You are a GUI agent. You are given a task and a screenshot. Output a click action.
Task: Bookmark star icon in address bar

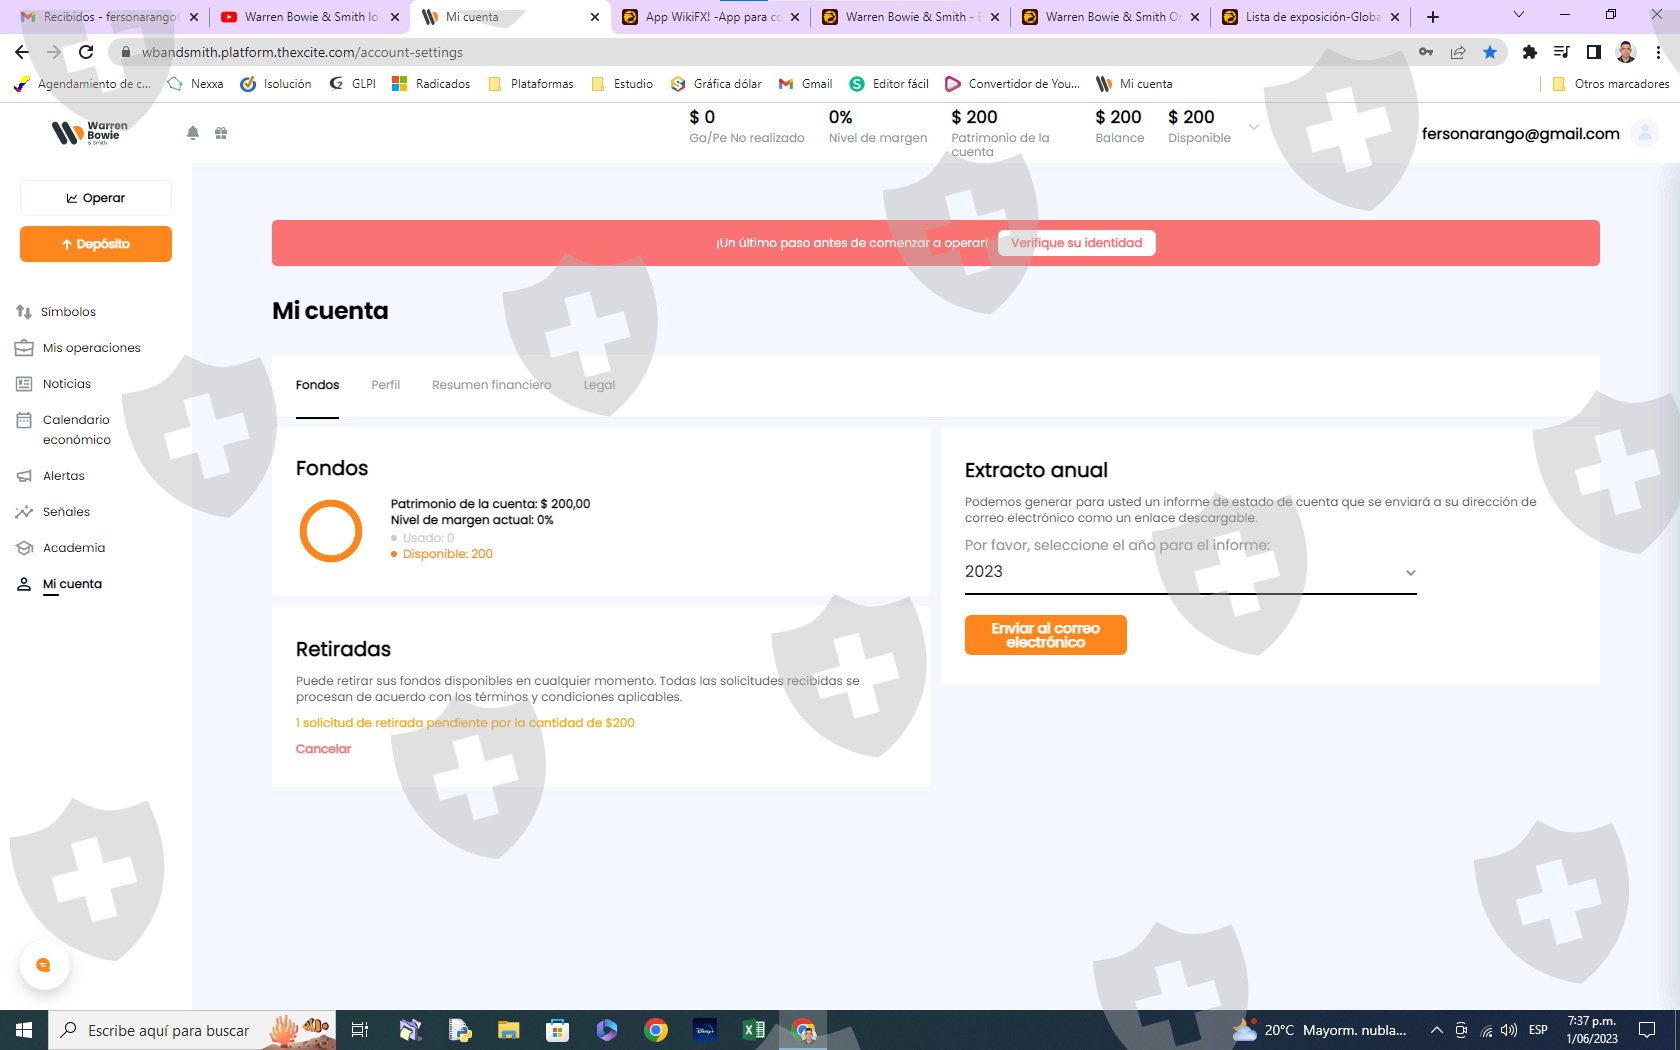point(1490,52)
